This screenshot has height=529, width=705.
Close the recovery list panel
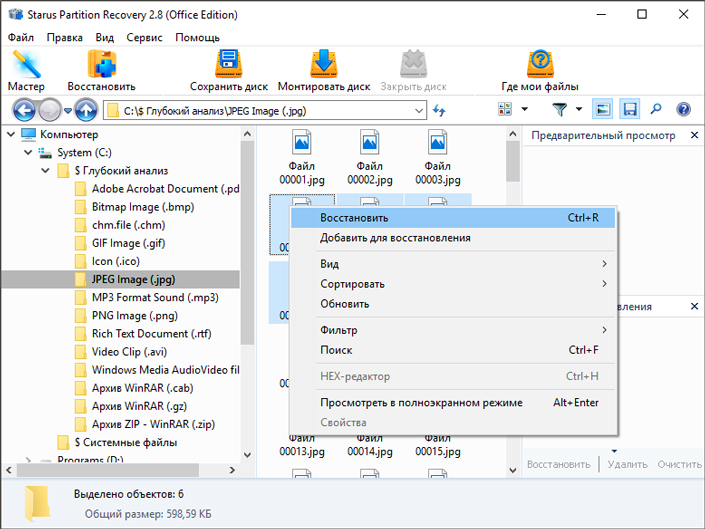point(694,306)
